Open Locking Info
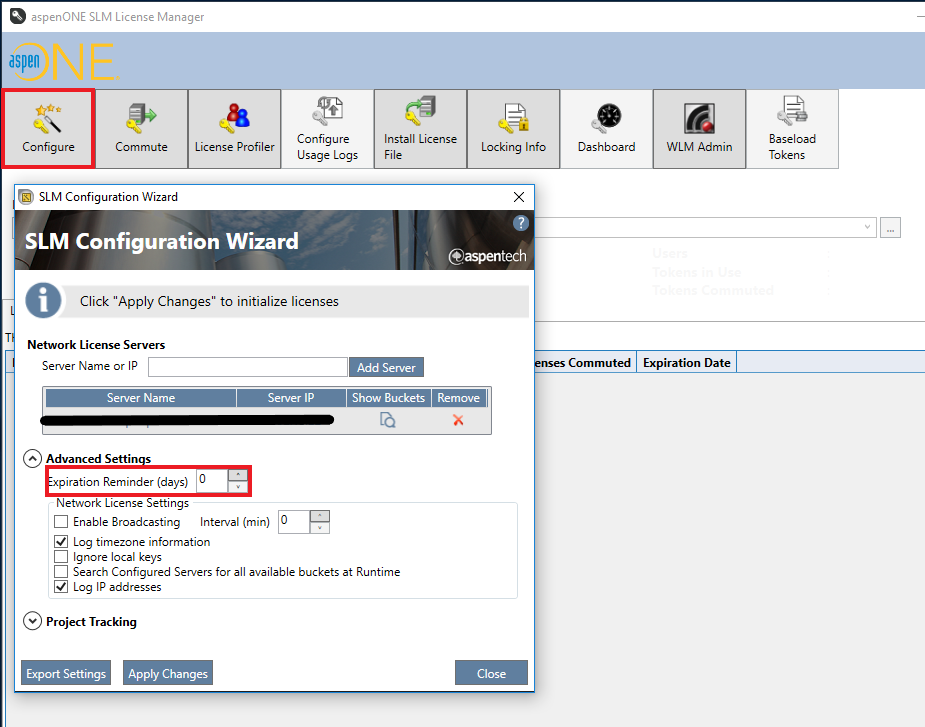The height and width of the screenshot is (727, 925). [513, 129]
